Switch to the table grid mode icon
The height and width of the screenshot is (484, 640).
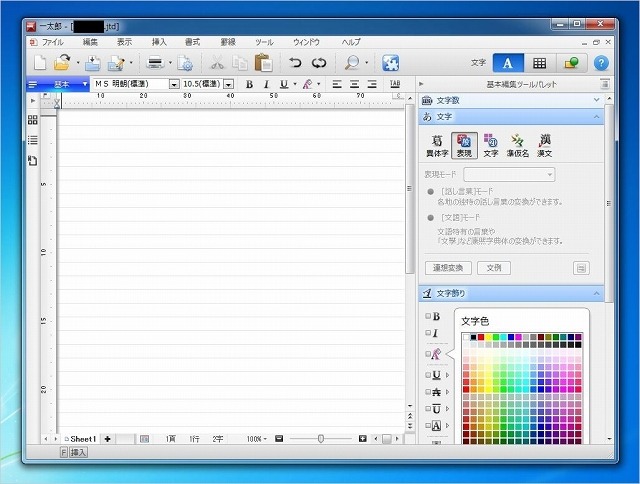coord(539,62)
